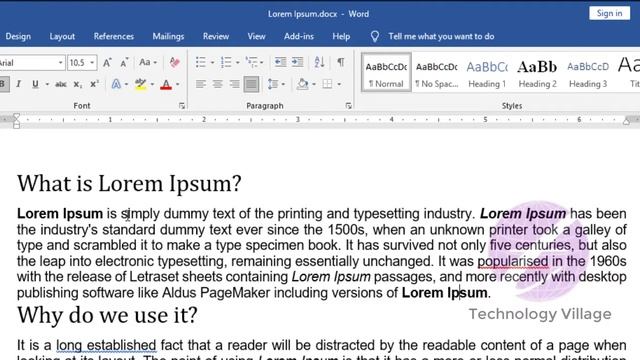Viewport: 640px width, 360px height.
Task: Click the Multilevel List icon
Action: click(251, 62)
